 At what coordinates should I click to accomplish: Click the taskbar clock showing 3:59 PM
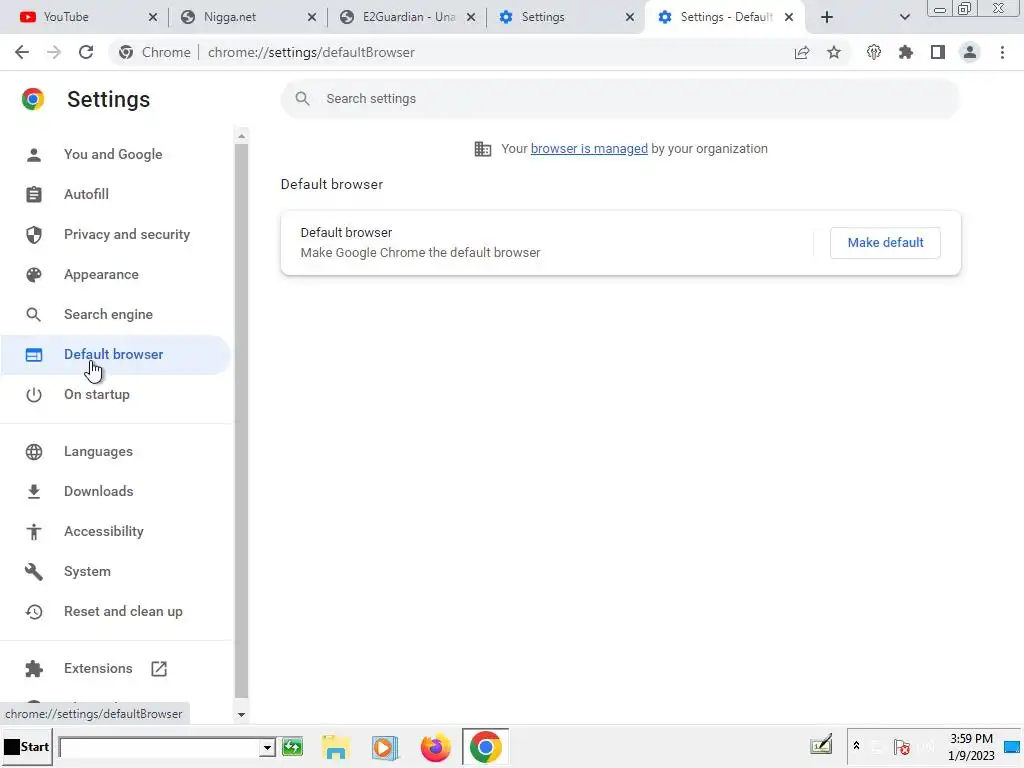pyautogui.click(x=971, y=739)
